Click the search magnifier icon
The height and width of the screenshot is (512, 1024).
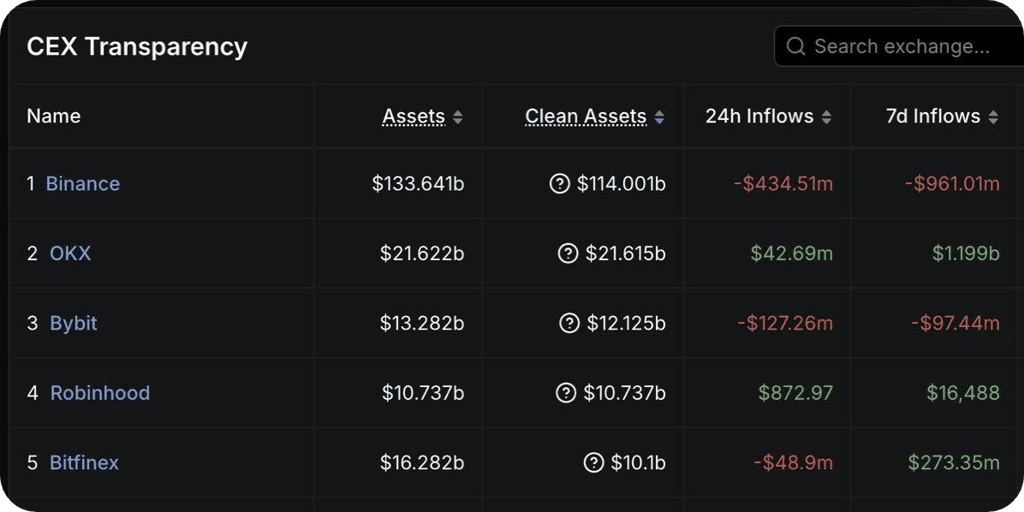(795, 46)
